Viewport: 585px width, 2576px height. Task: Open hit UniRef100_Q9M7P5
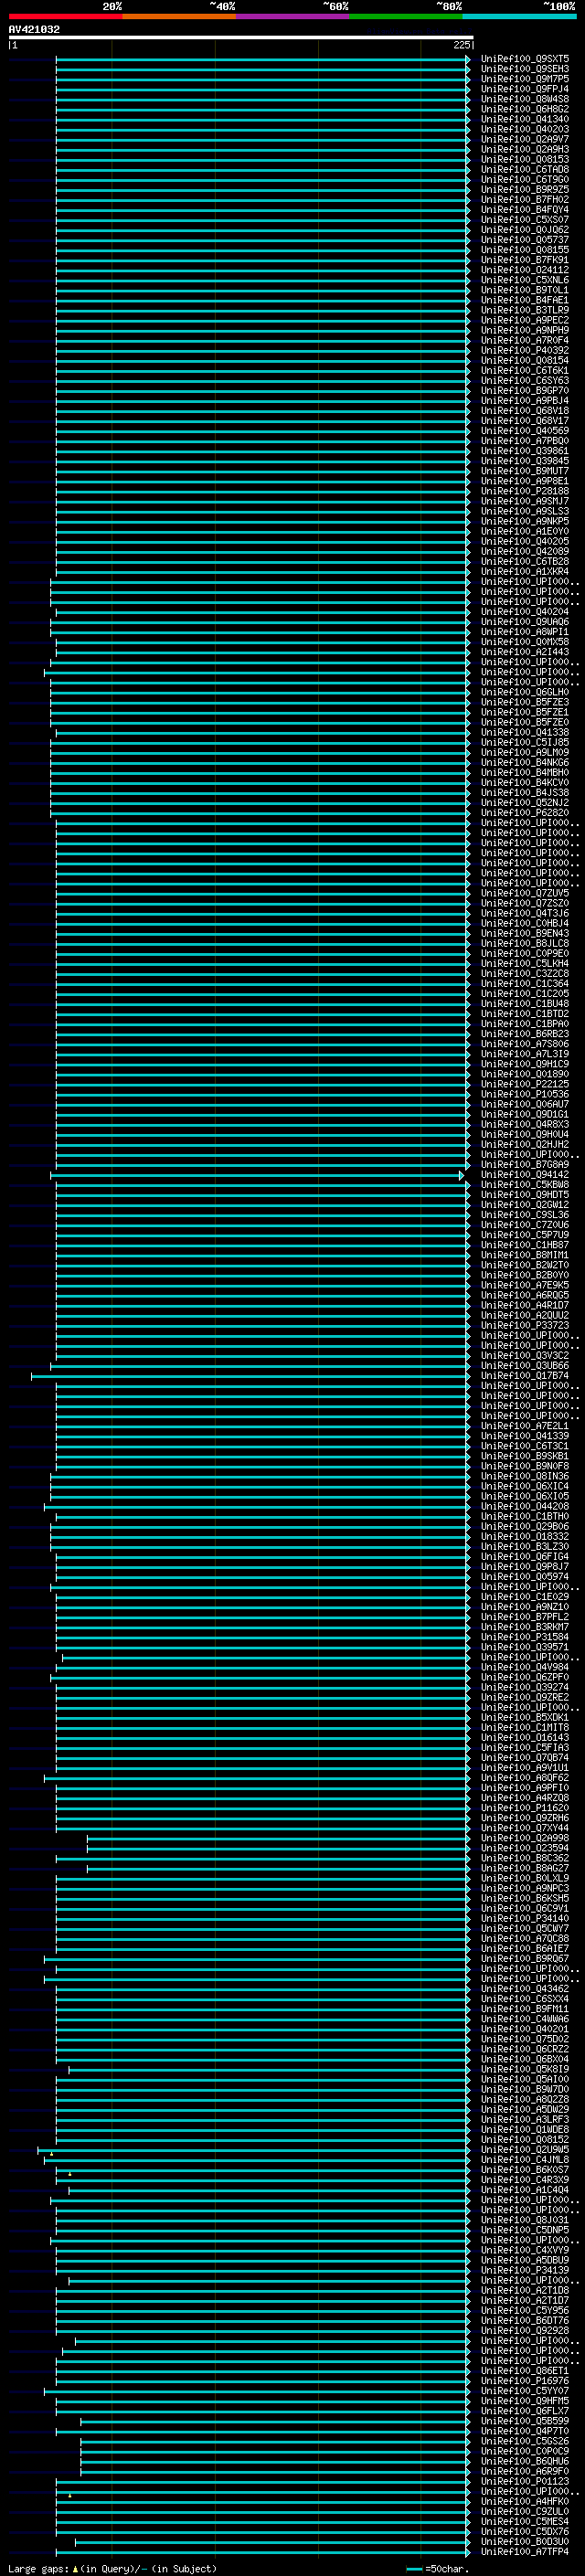525,79
